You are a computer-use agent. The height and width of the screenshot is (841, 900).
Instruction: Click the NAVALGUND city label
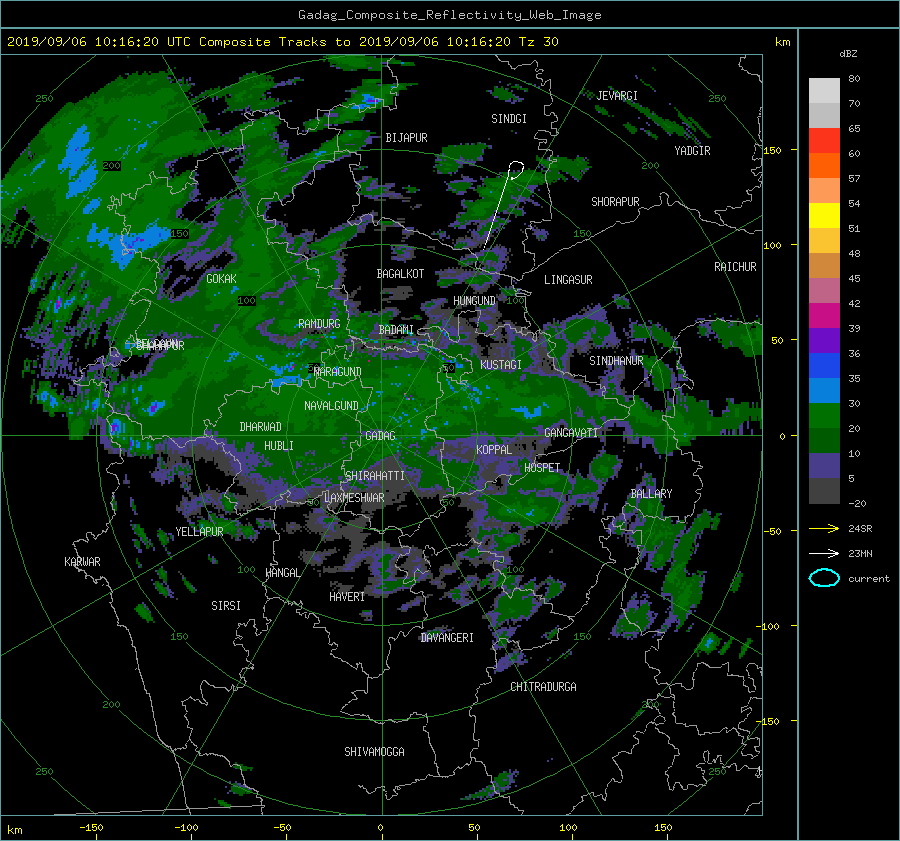coord(331,406)
